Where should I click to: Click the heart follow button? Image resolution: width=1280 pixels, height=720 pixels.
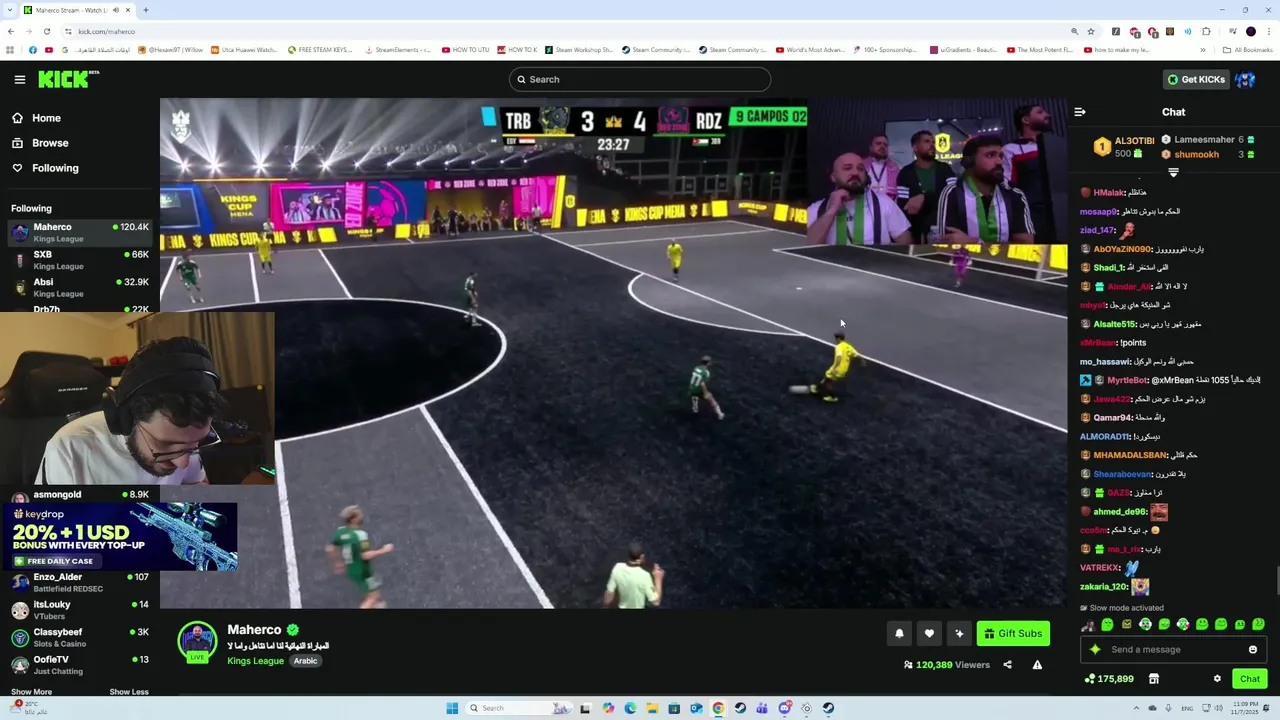pyautogui.click(x=929, y=633)
